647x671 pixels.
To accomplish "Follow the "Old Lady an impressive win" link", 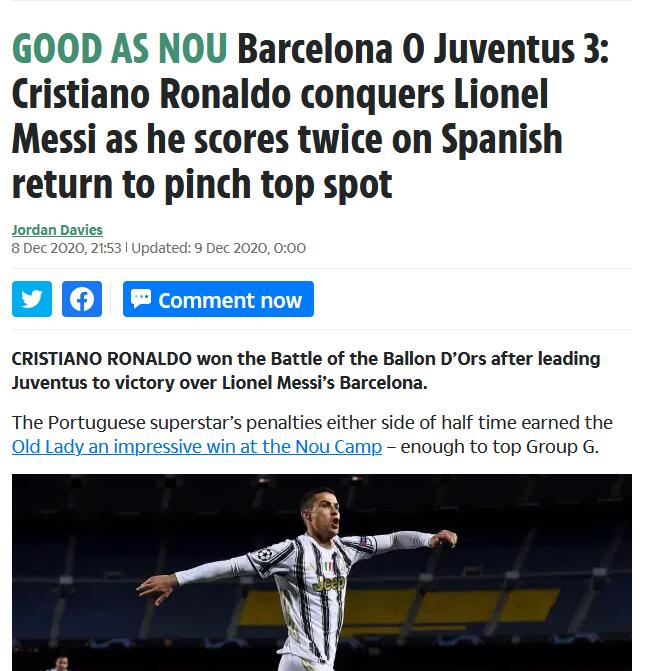I will pyautogui.click(x=197, y=446).
